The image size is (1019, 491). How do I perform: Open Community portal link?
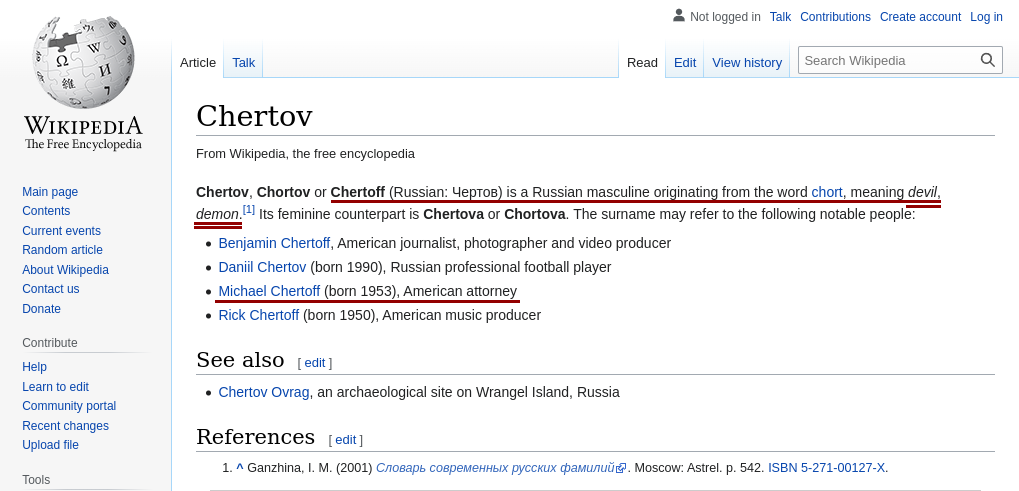point(69,406)
